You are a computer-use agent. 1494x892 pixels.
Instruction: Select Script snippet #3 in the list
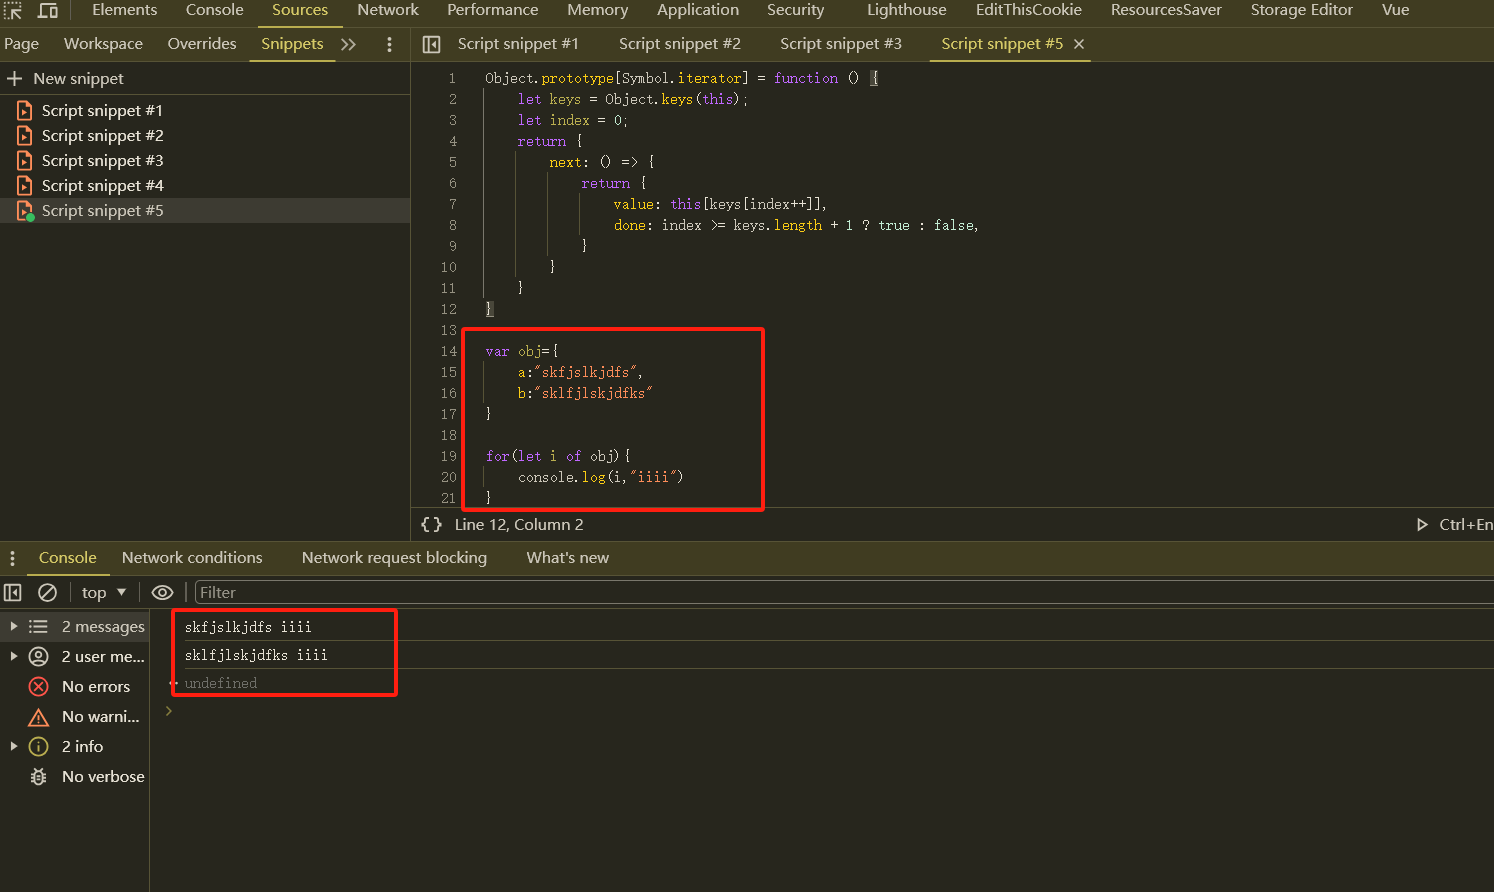coord(205,161)
